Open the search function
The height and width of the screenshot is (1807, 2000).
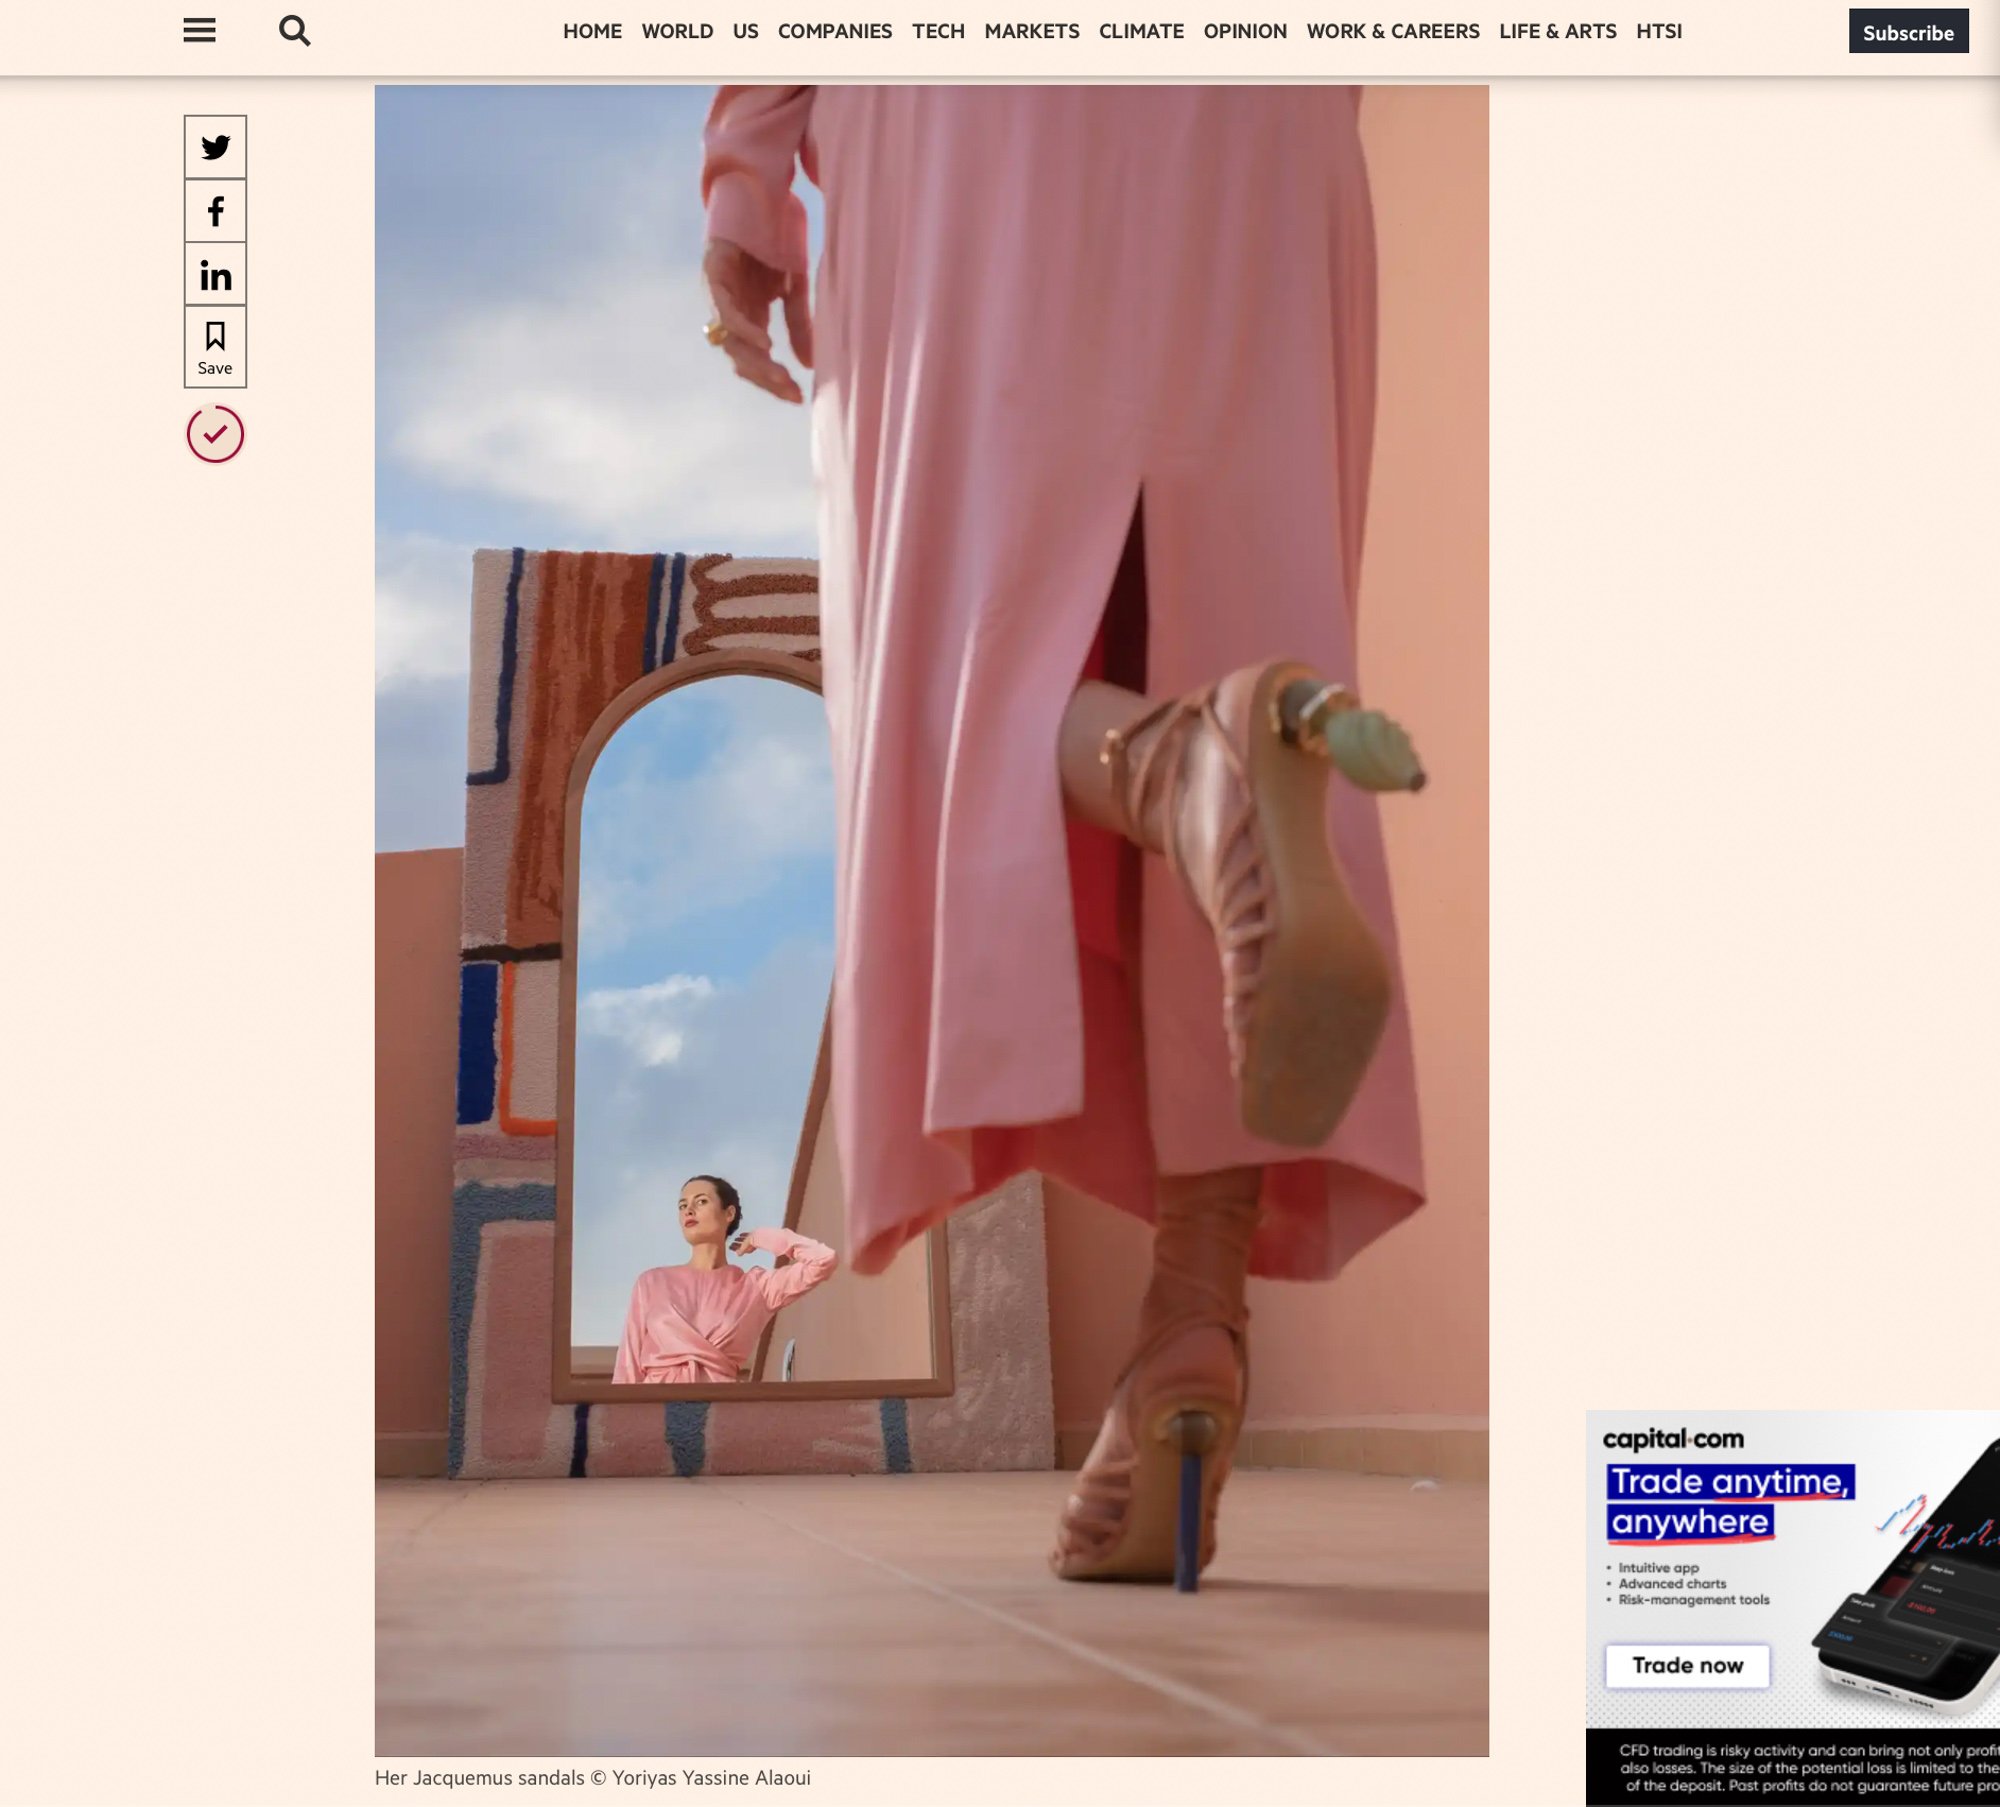tap(296, 31)
